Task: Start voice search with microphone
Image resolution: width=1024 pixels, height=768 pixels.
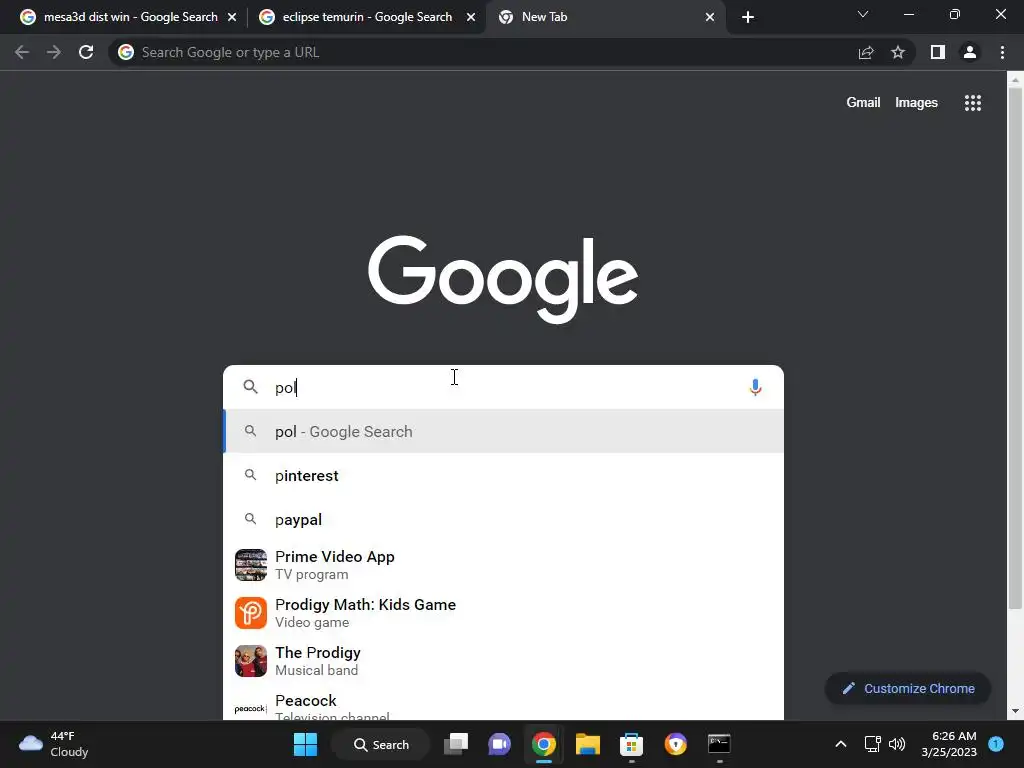Action: pyautogui.click(x=755, y=387)
